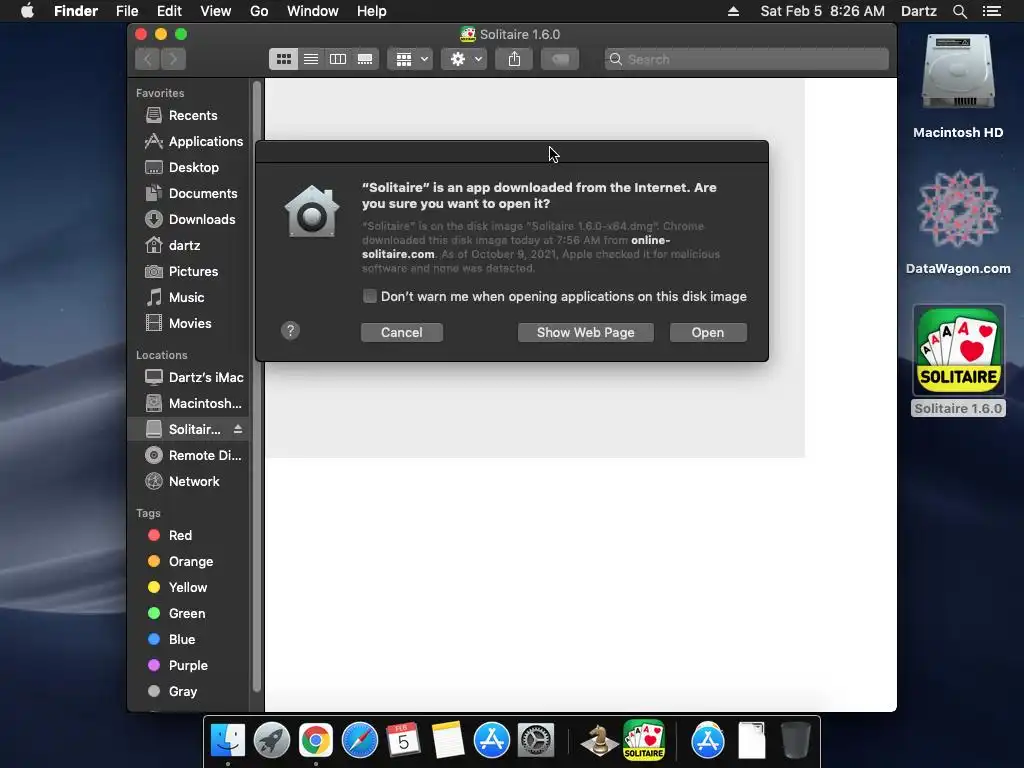Select Network in the sidebar
1024x768 pixels.
(x=189, y=481)
